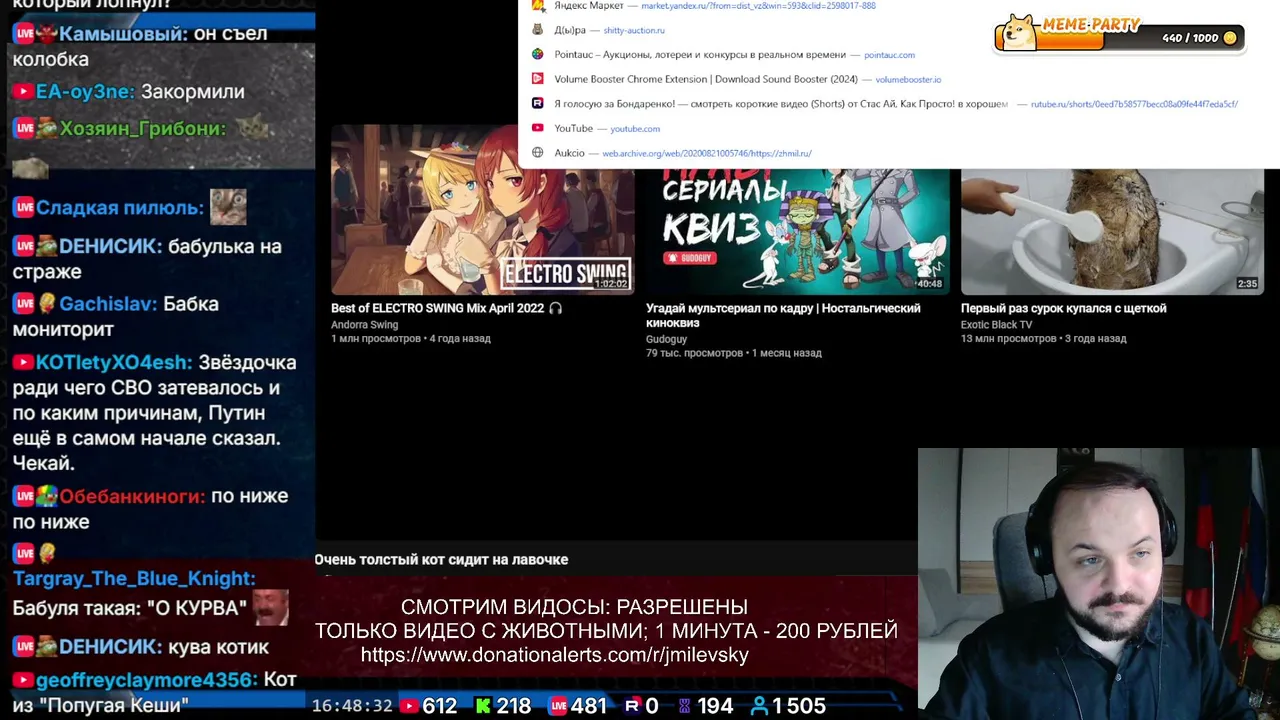Select the Д(ы)ра shitty-auction.ru suggestion

click(x=898, y=30)
